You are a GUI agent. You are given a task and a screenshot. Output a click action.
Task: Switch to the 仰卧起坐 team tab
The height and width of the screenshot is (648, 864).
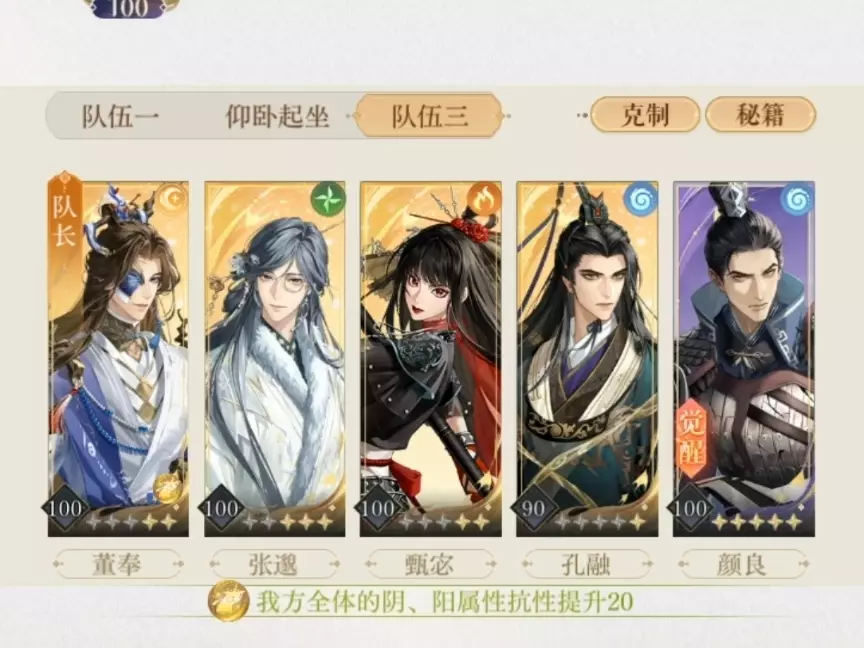tap(277, 116)
